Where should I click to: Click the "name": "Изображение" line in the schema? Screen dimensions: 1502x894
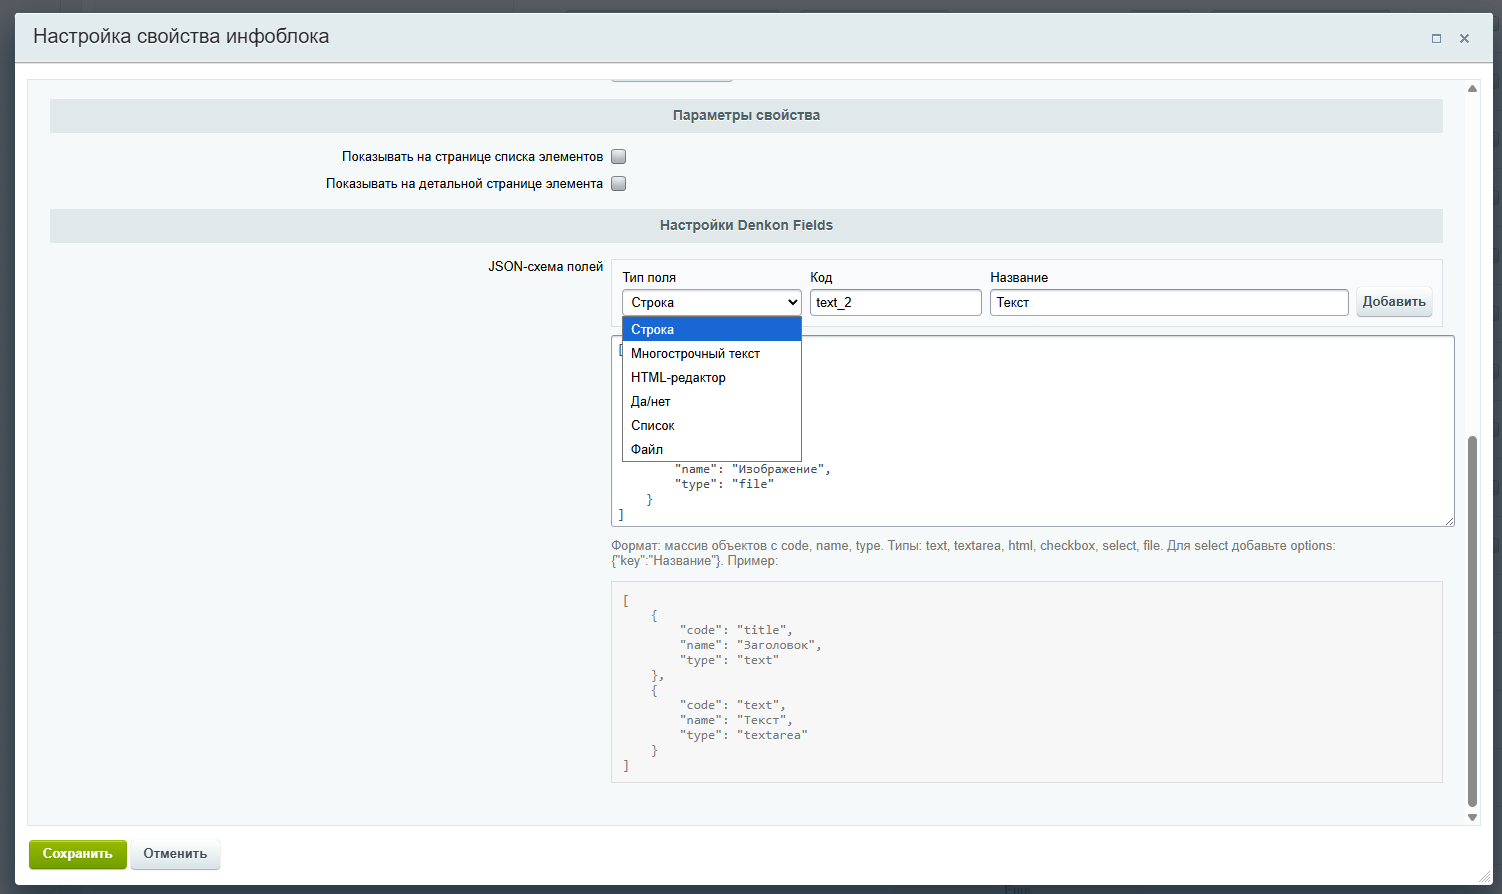pos(752,469)
